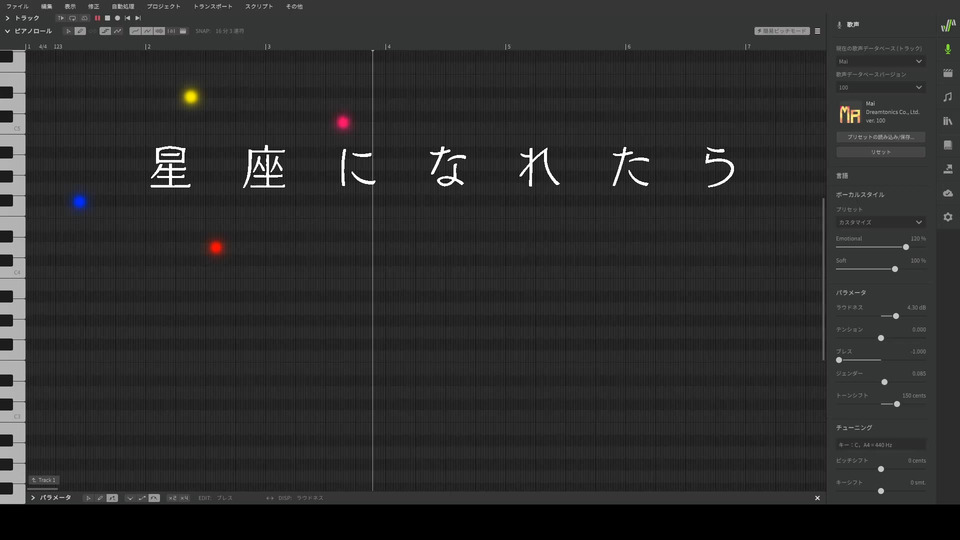Screen dimensions: 960x540
Task: Toggle second pitch-curve display button
Action: (148, 31)
